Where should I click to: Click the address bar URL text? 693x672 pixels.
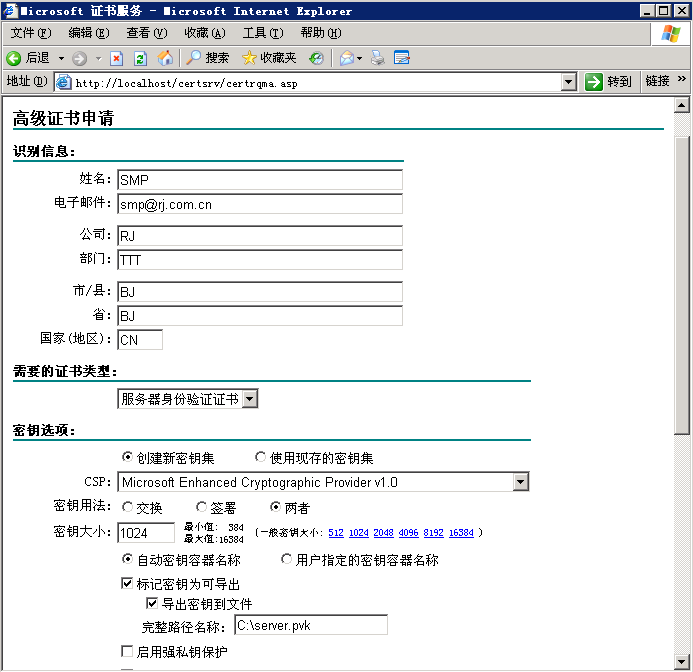point(186,83)
